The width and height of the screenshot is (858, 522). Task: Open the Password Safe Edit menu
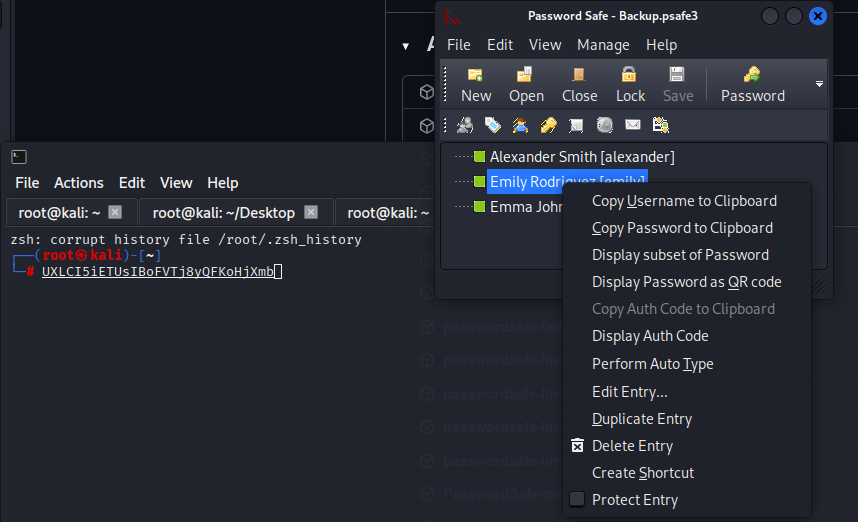[500, 45]
